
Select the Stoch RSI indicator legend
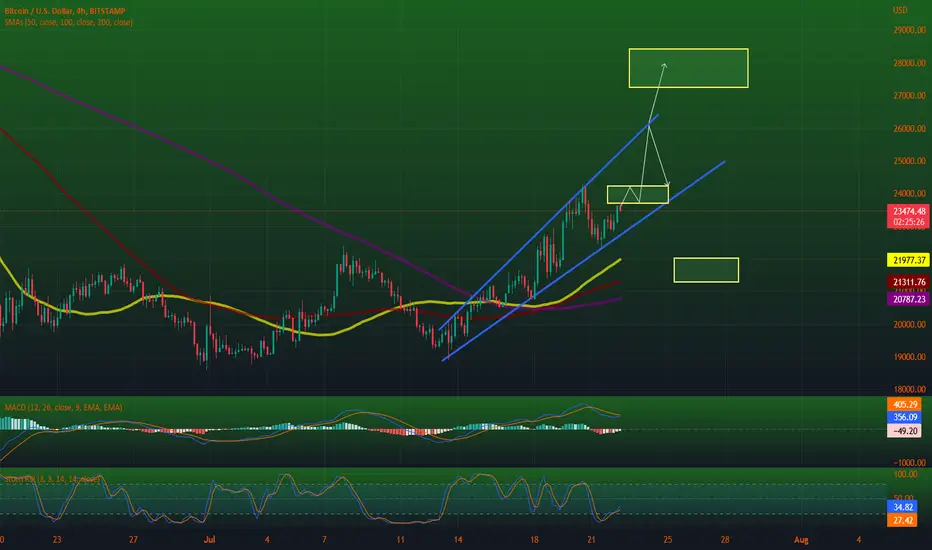click(52, 479)
